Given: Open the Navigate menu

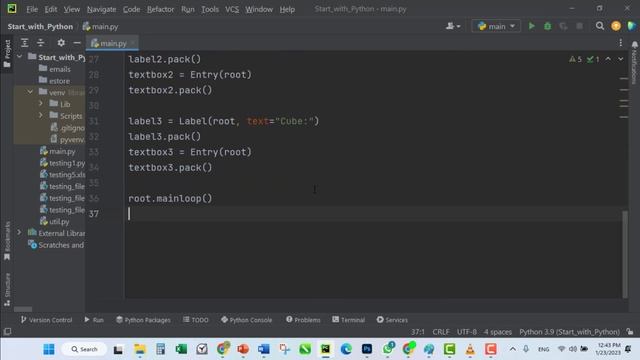Looking at the screenshot, I should coord(102,9).
